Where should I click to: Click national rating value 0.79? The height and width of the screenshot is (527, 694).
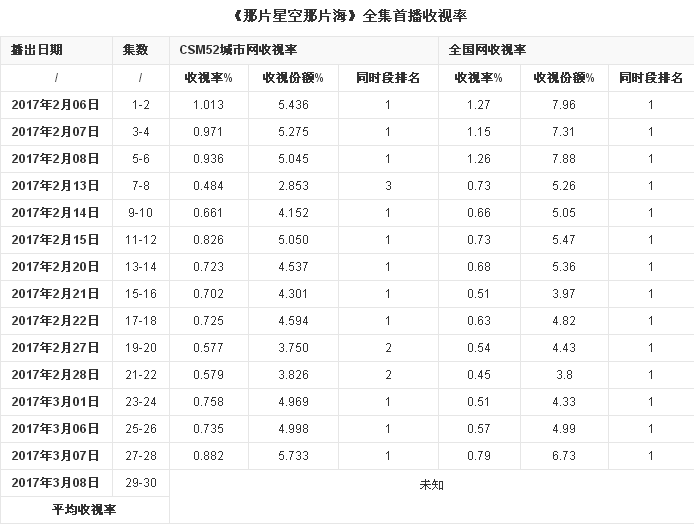[x=479, y=456]
